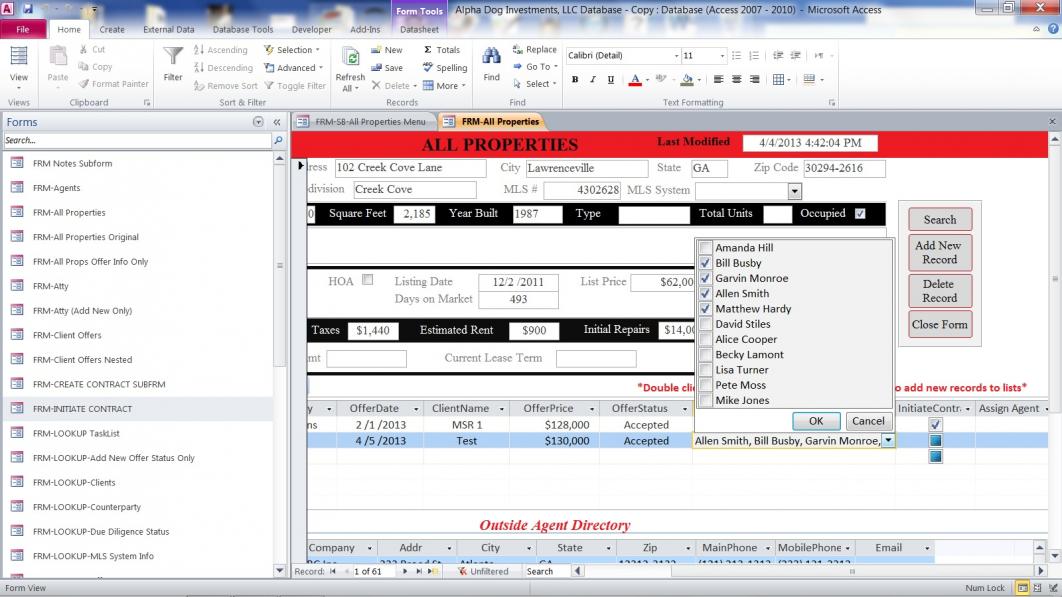
Task: Switch to Database Tools tab
Action: tap(243, 29)
